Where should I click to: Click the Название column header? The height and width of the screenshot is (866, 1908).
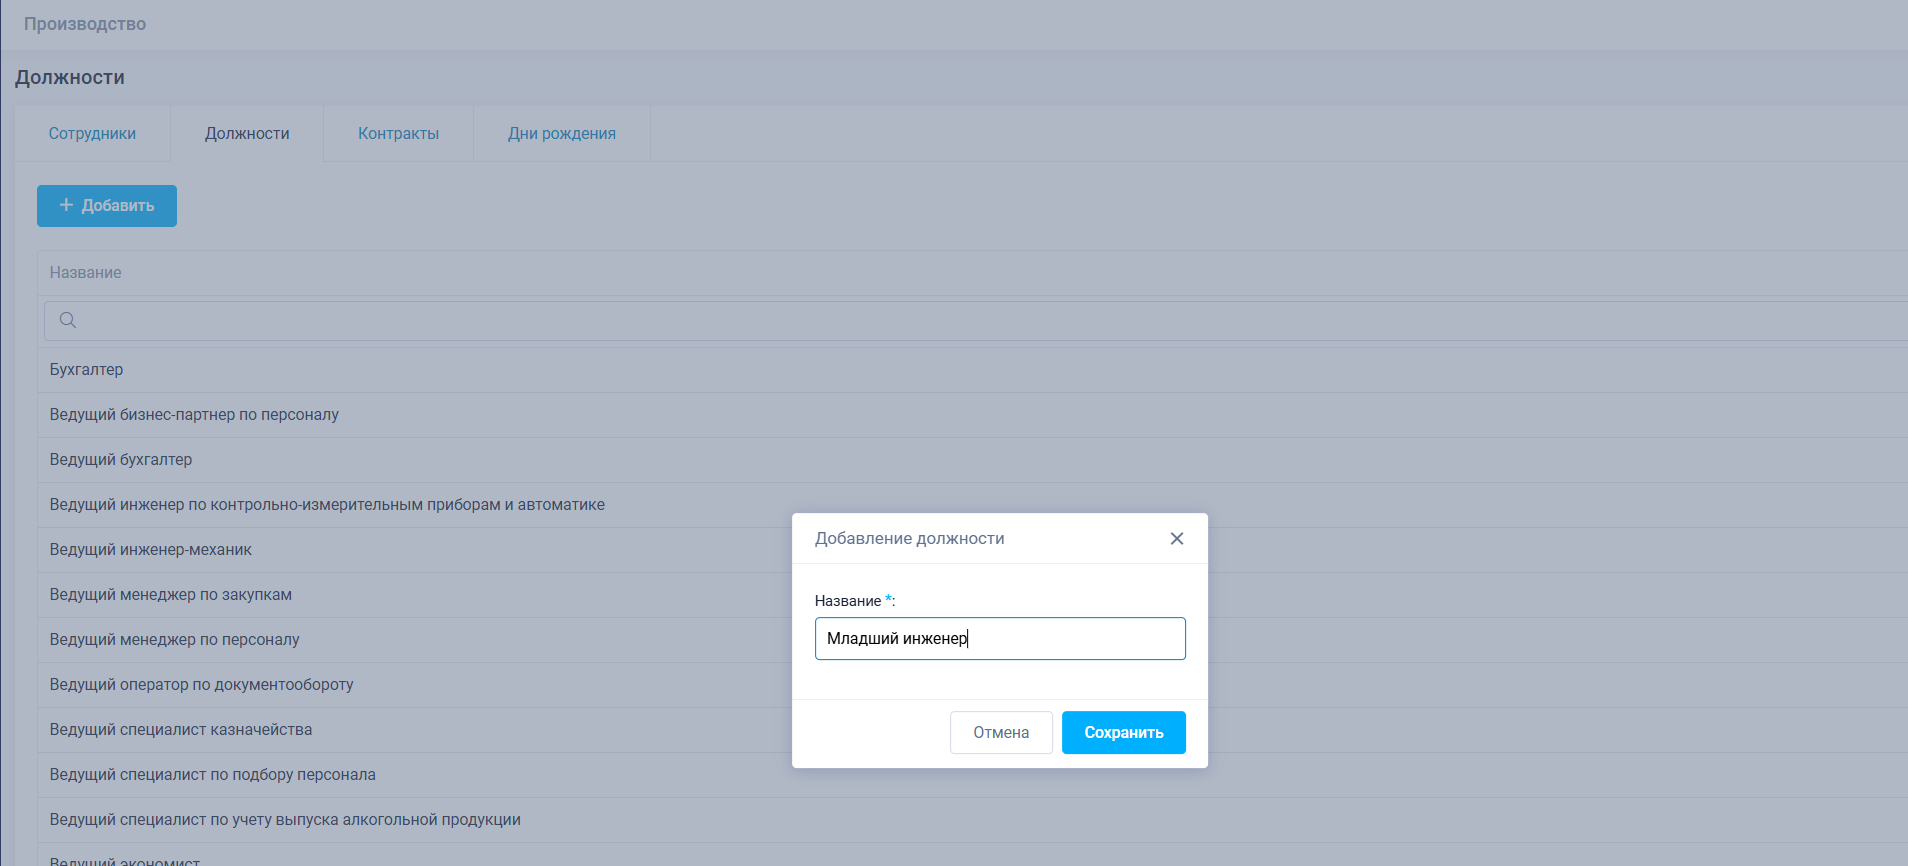coord(86,272)
